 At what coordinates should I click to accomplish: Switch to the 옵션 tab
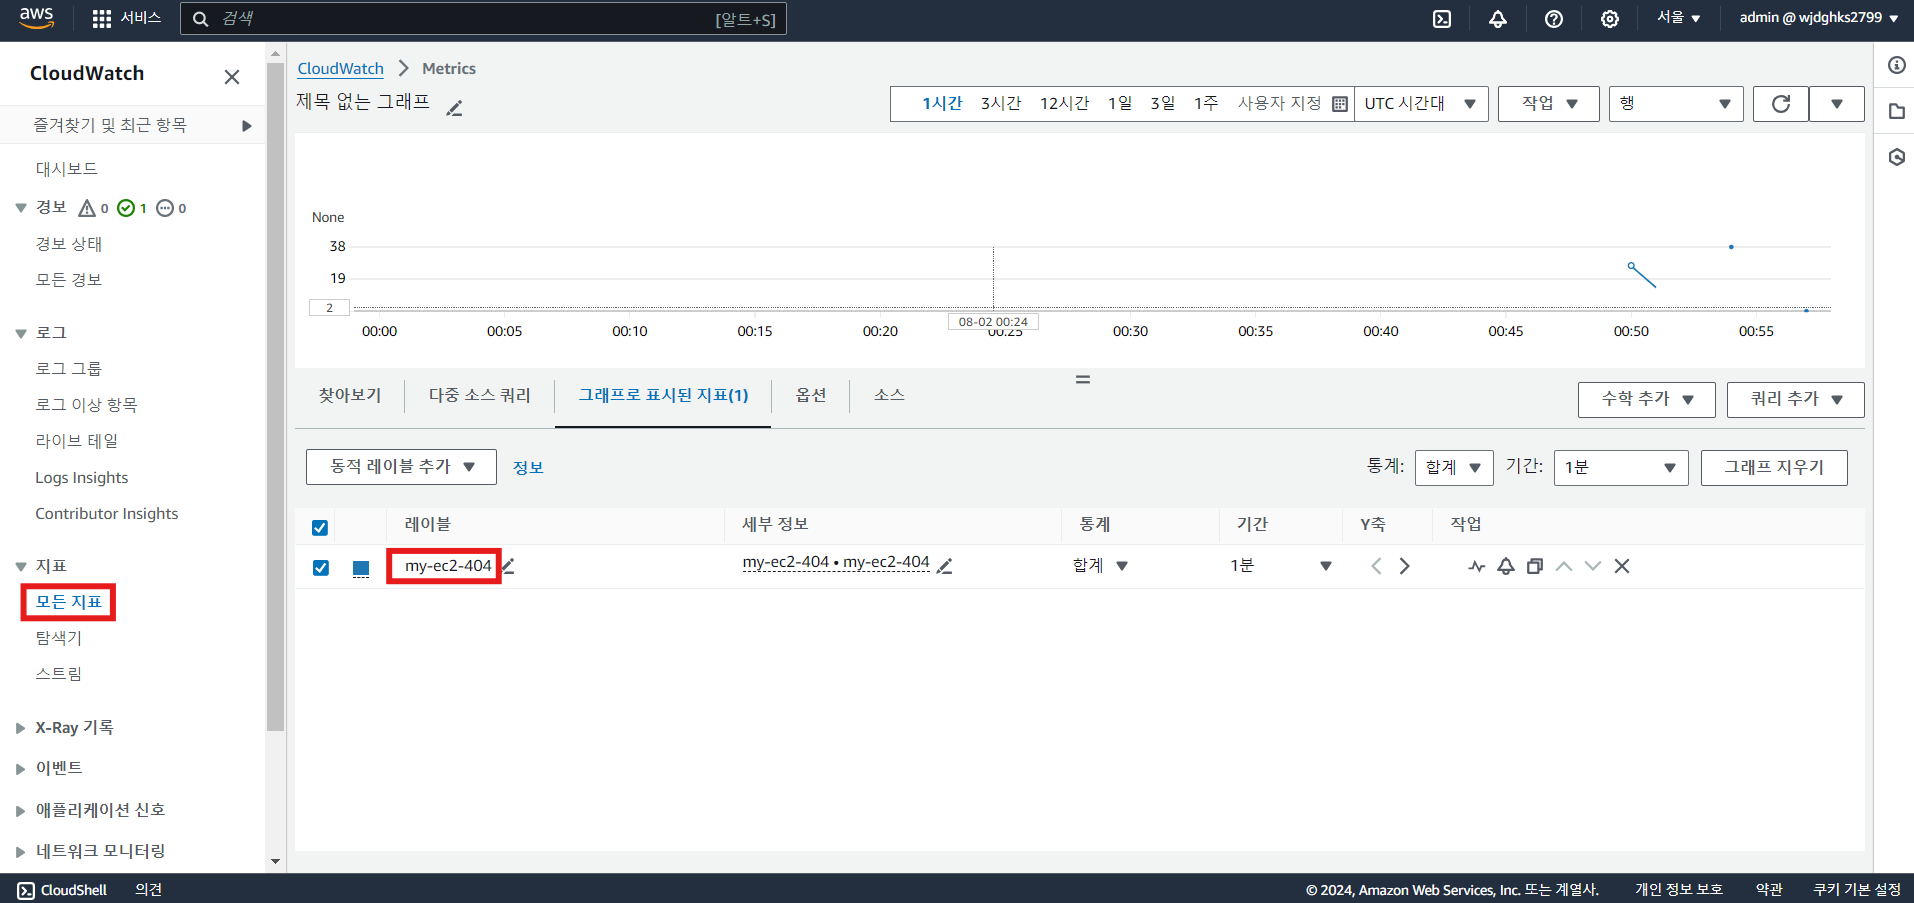click(x=811, y=396)
